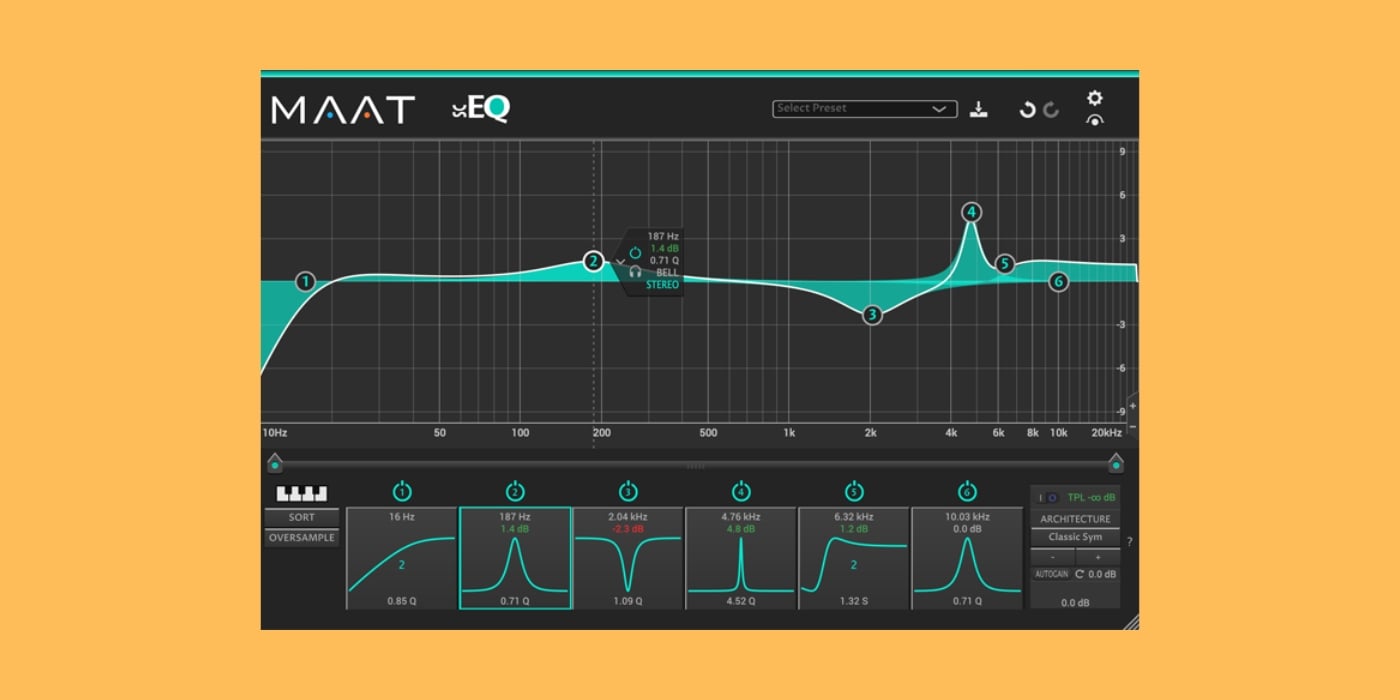Select band node 1 on the graph
The height and width of the screenshot is (700, 1400).
(x=306, y=282)
